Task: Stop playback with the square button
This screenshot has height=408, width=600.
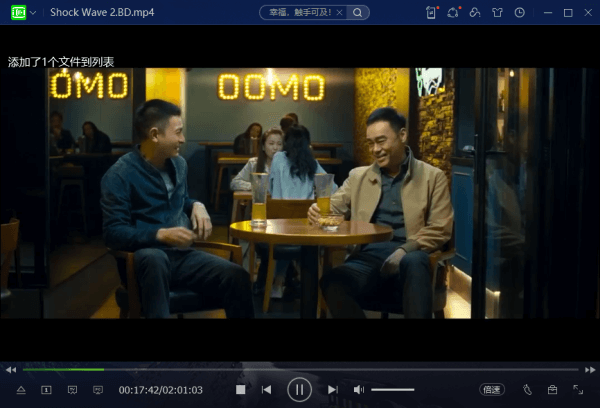Action: click(x=241, y=390)
